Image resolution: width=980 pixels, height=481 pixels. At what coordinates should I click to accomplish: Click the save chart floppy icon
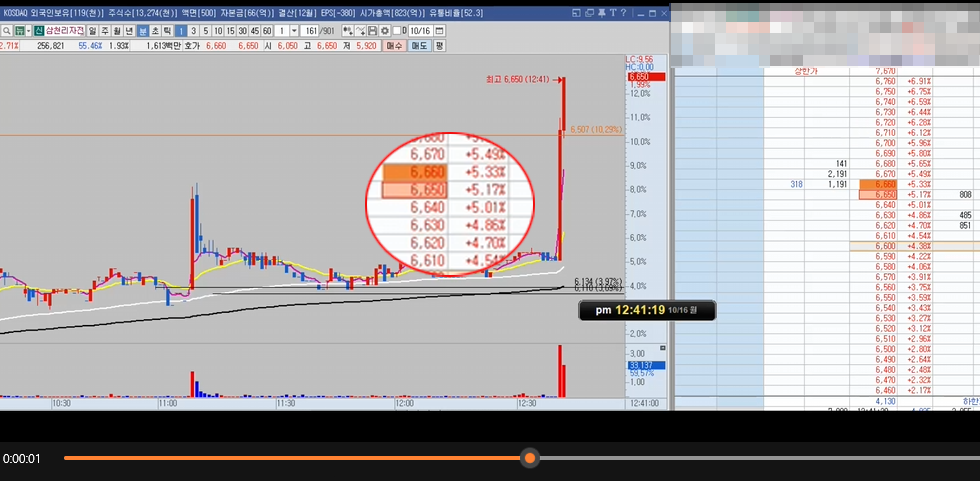tap(372, 31)
